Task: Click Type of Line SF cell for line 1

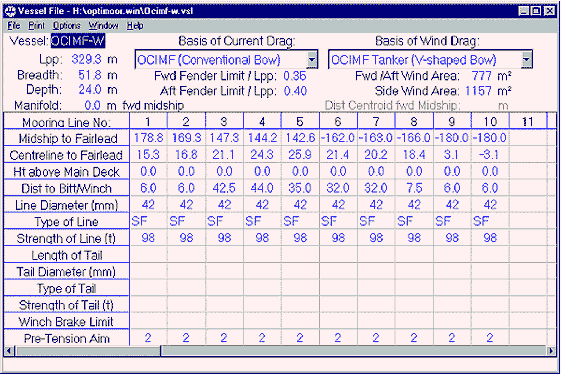Action: pos(148,221)
